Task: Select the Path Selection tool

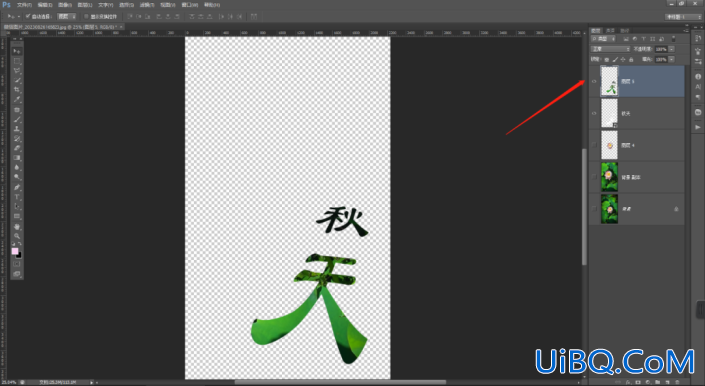Action: tap(17, 207)
